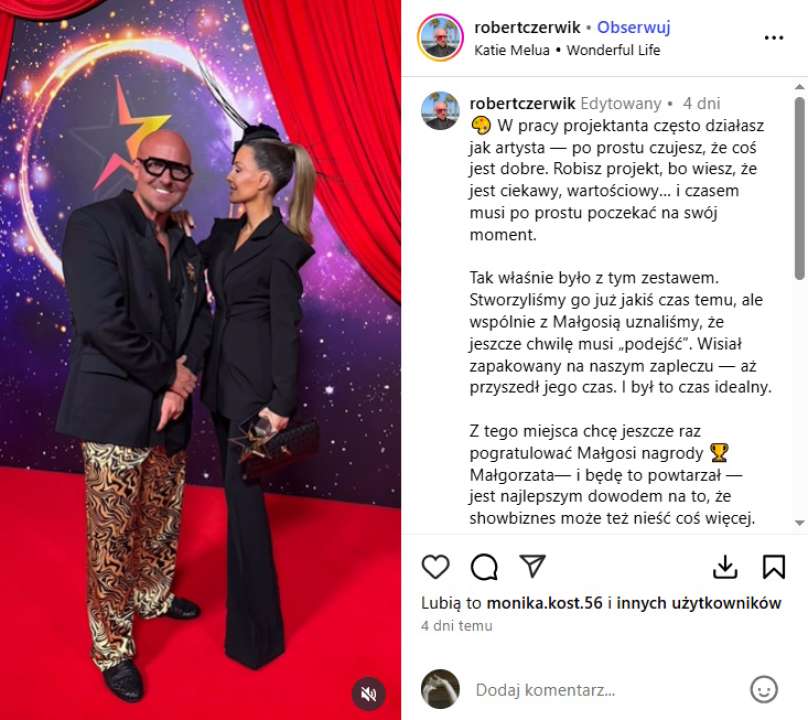The image size is (808, 720).
Task: Click caption scrollbar down arrow
Action: click(x=800, y=523)
